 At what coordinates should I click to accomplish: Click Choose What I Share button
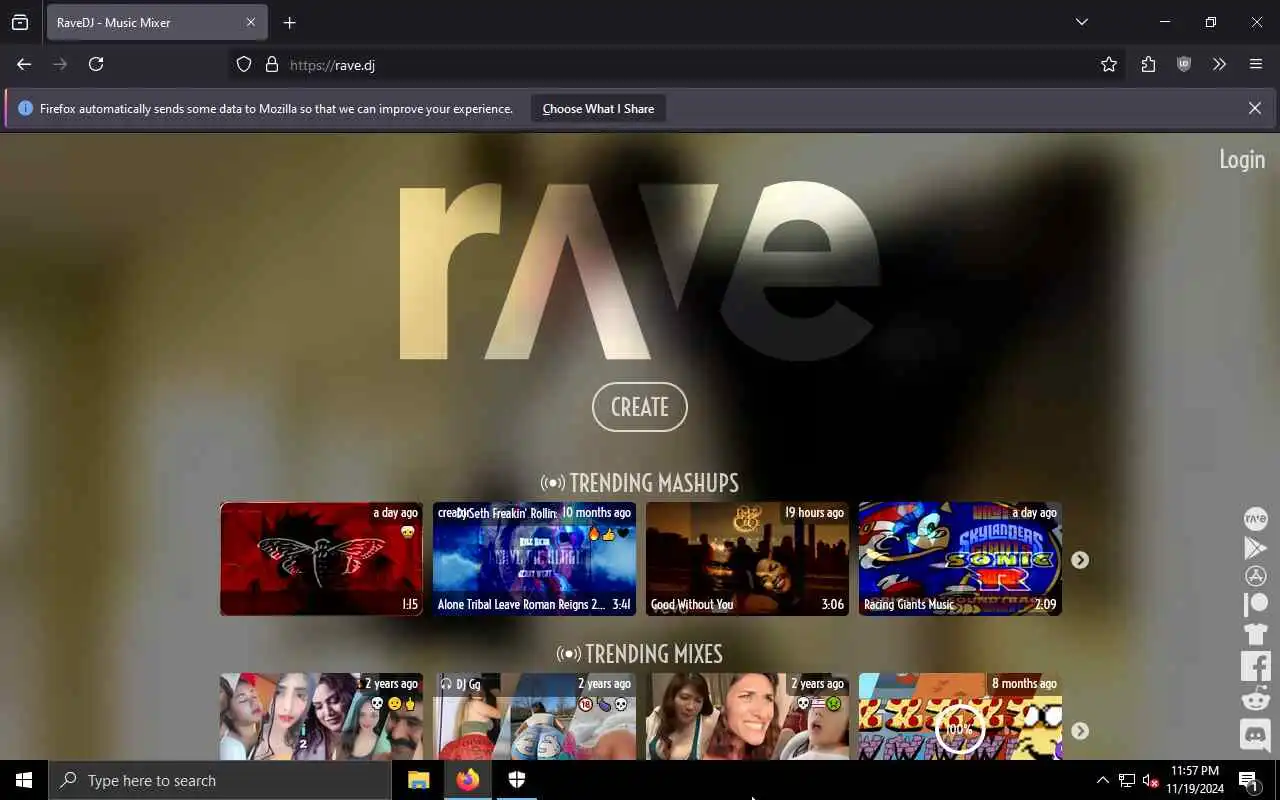[x=598, y=108]
